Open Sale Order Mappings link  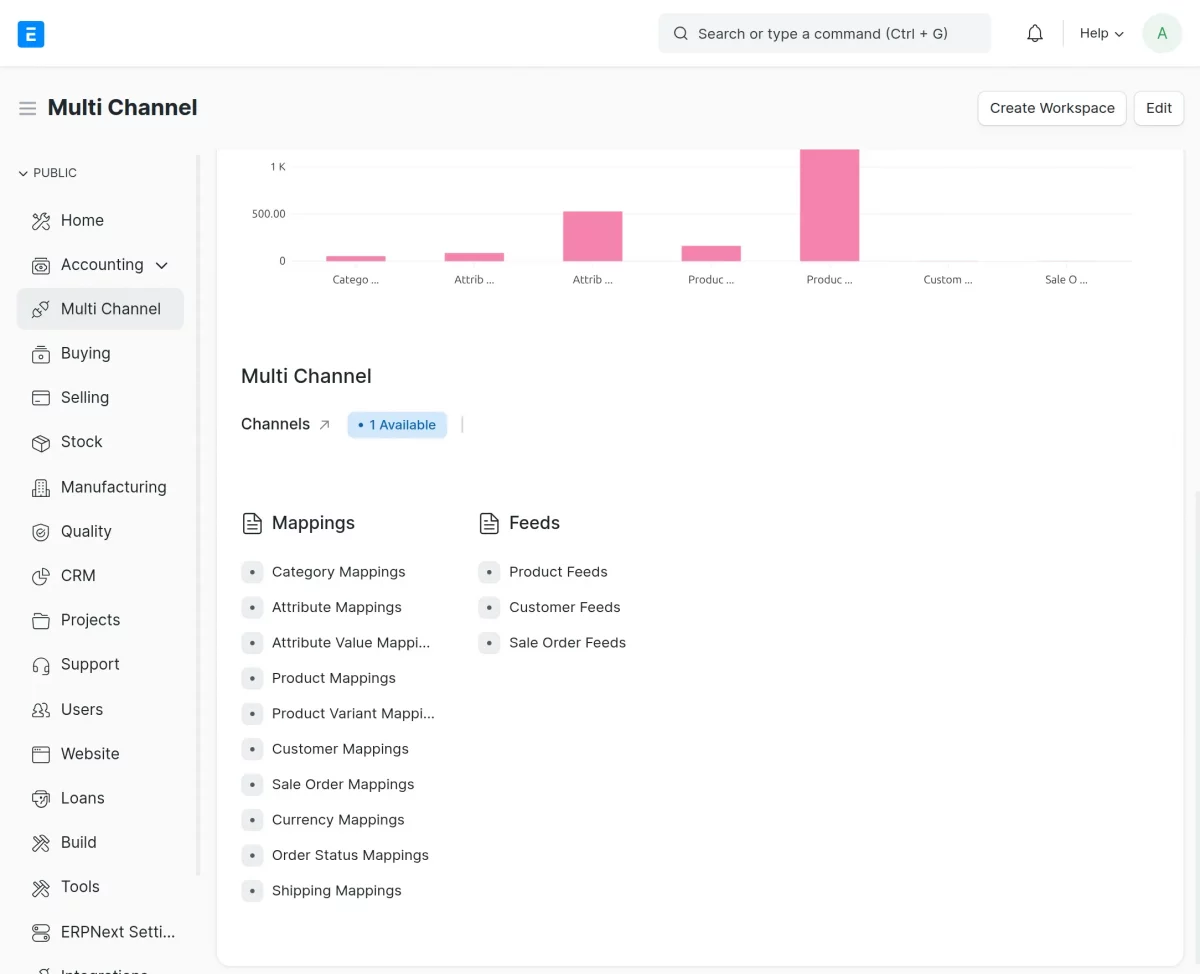(343, 785)
